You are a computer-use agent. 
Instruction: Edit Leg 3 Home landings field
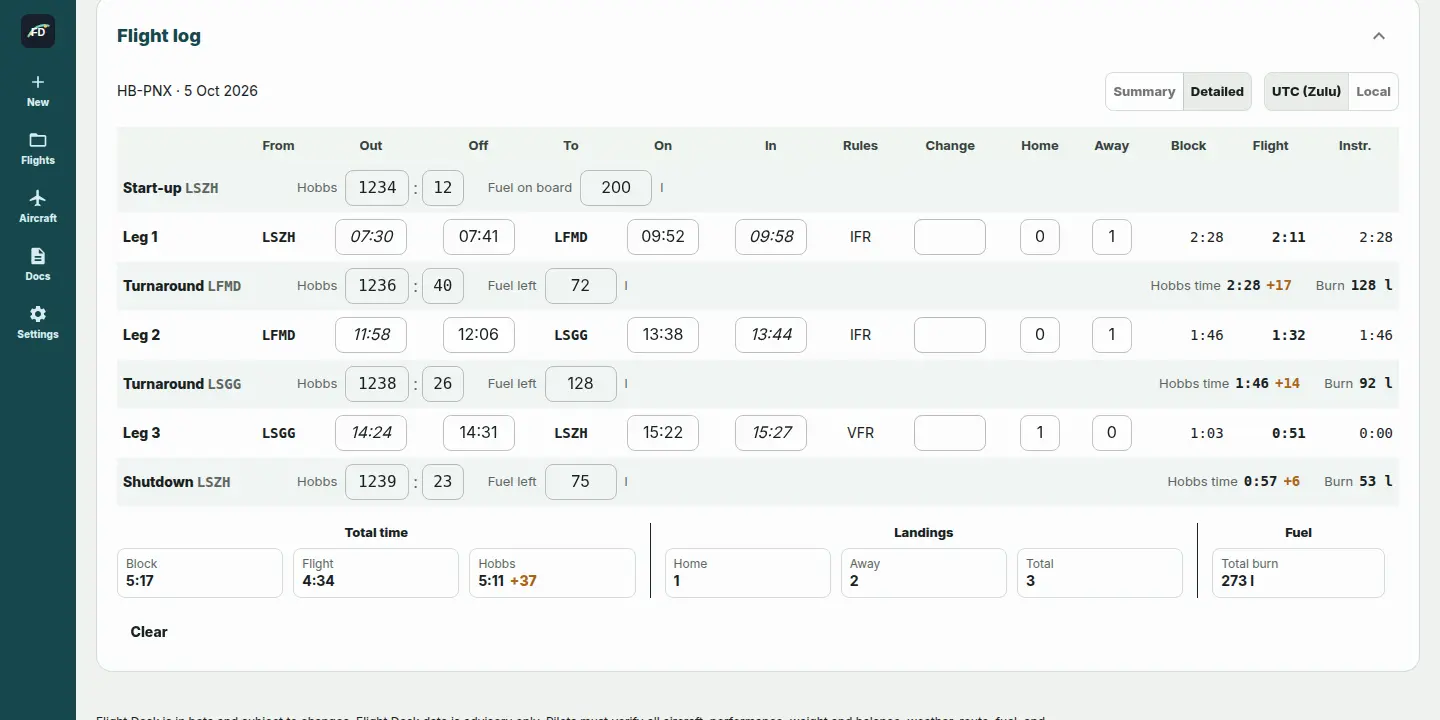pyautogui.click(x=1040, y=433)
